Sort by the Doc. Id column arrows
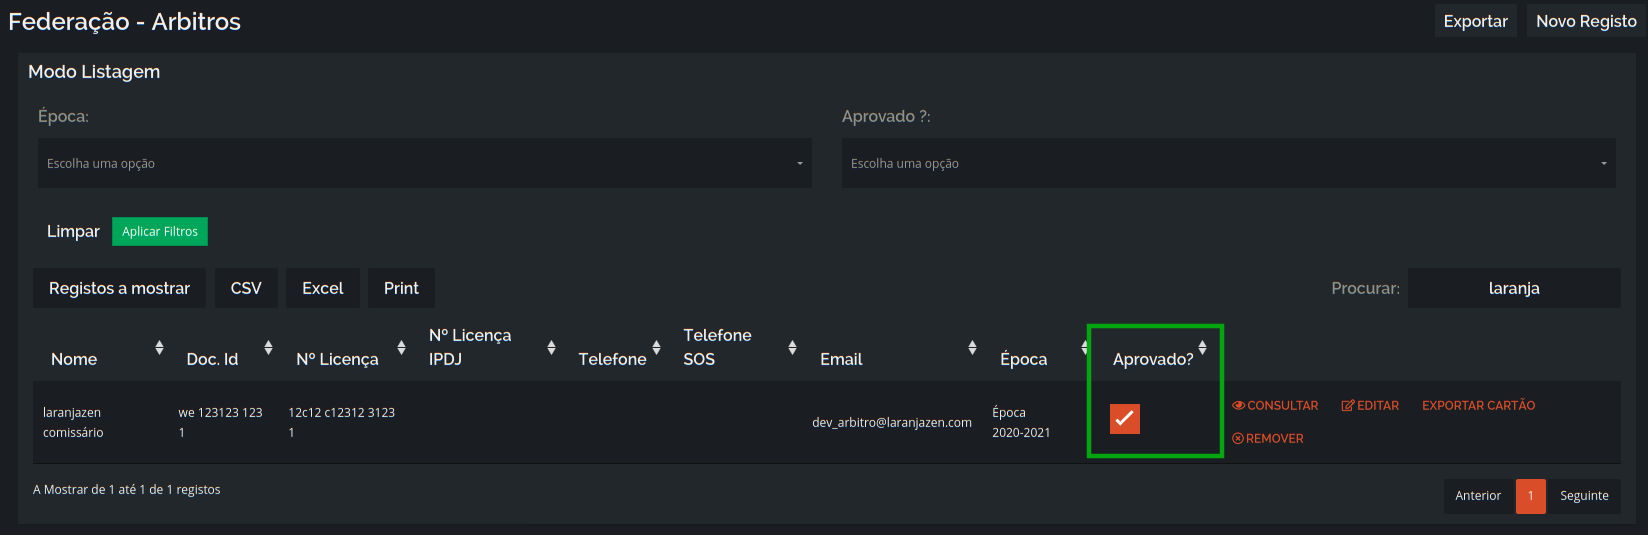Viewport: 1648px width, 535px height. (x=268, y=347)
